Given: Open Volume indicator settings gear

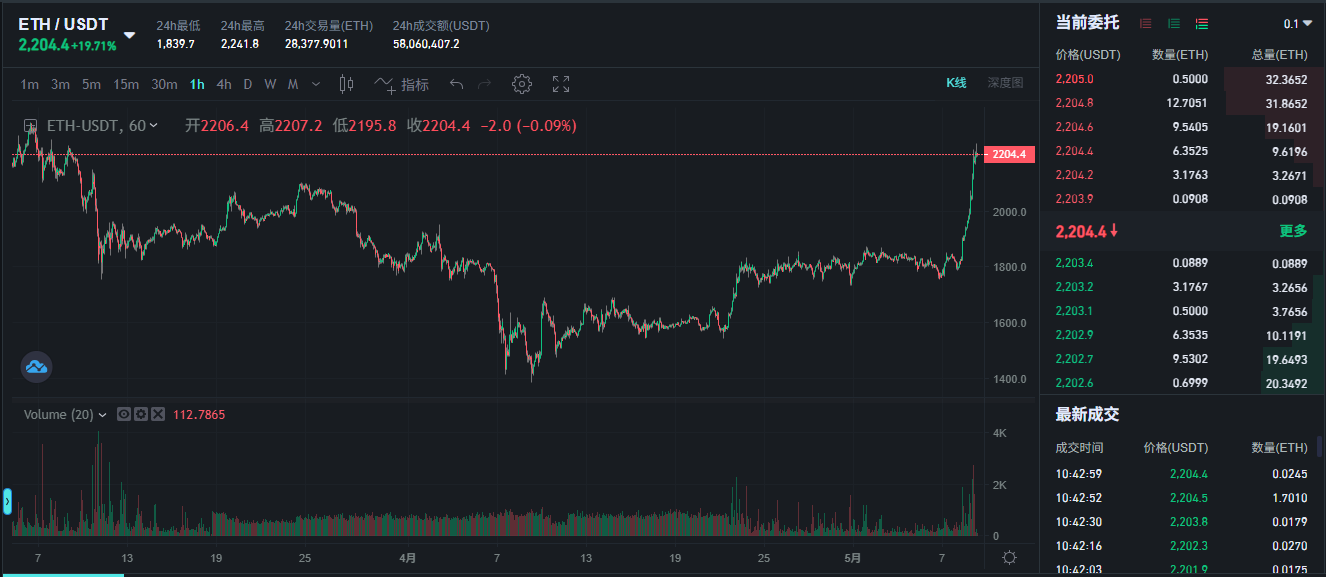Looking at the screenshot, I should tap(141, 414).
